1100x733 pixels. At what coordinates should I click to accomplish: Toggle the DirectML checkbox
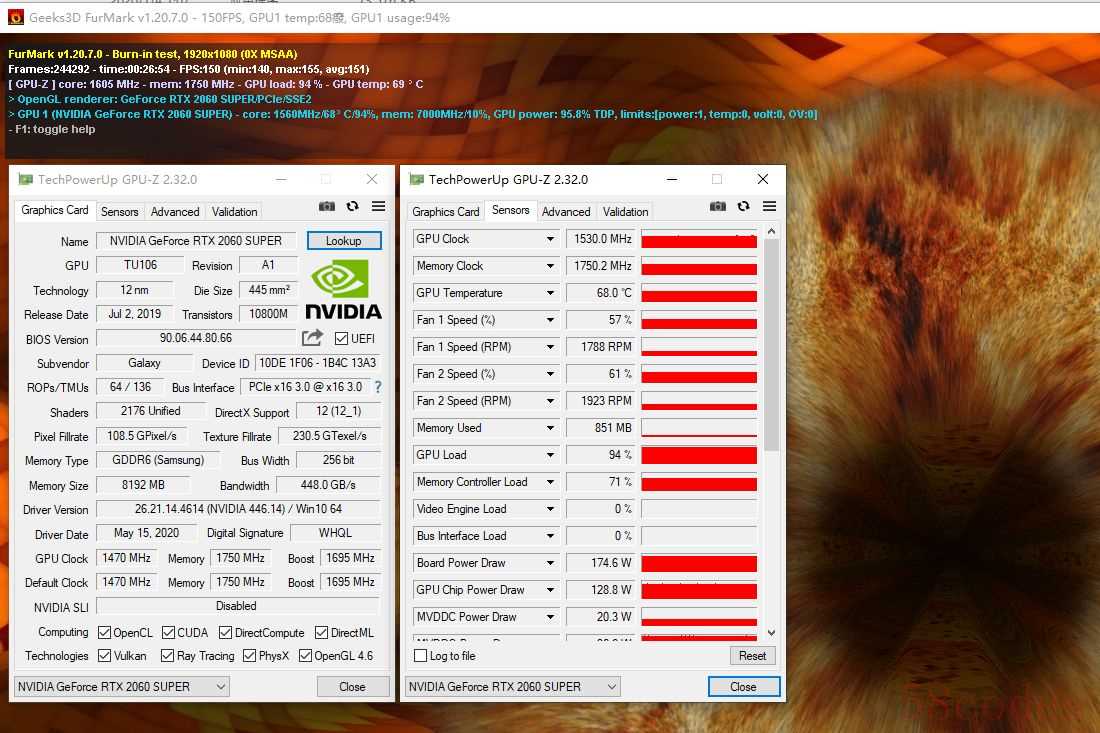[321, 633]
